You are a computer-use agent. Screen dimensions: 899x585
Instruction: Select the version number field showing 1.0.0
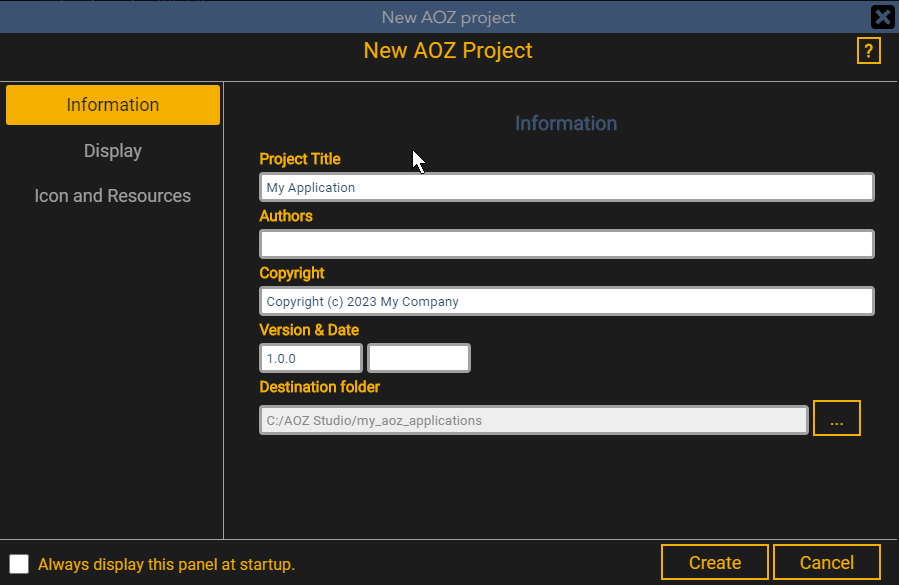click(x=310, y=358)
